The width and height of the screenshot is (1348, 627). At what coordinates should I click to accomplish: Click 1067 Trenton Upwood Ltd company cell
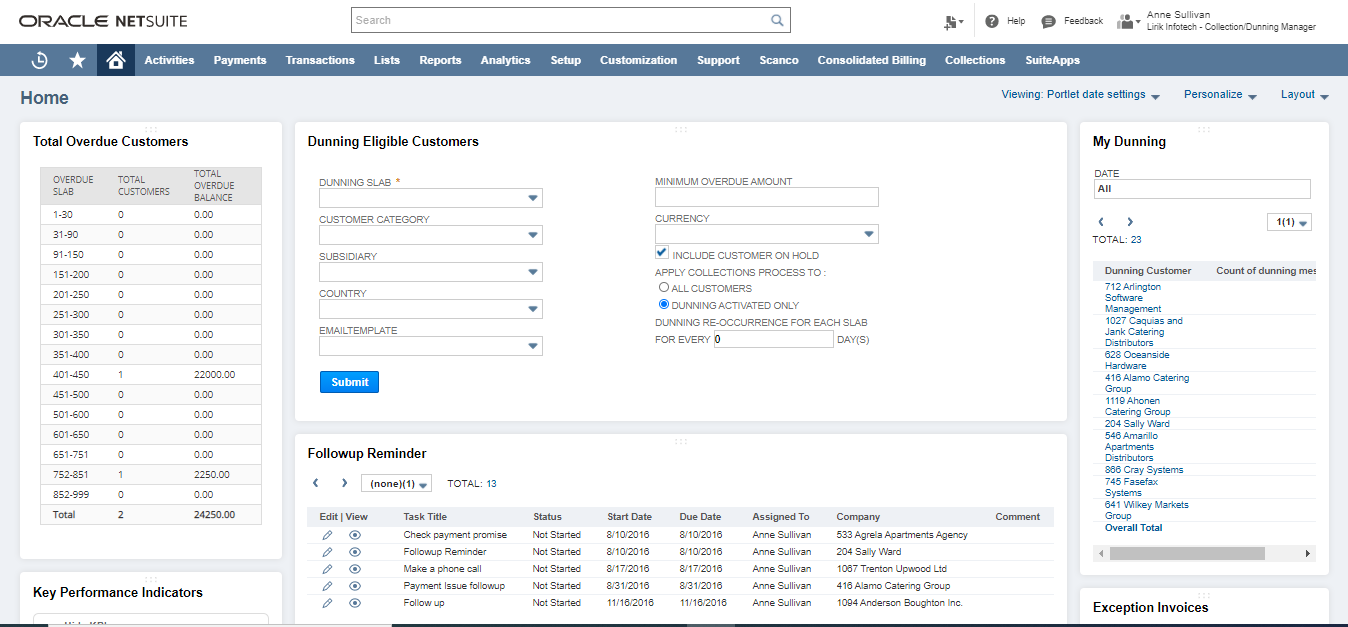coord(892,569)
